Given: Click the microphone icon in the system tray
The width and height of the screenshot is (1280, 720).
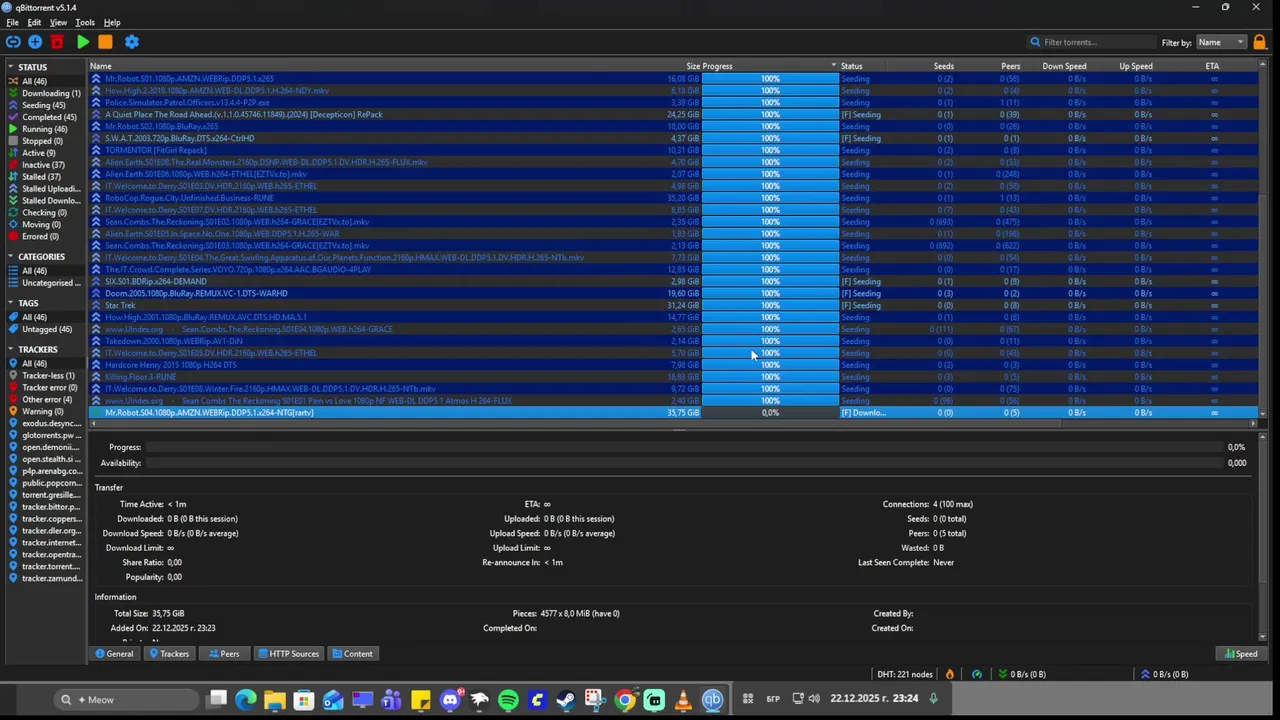Looking at the screenshot, I should pyautogui.click(x=933, y=698).
